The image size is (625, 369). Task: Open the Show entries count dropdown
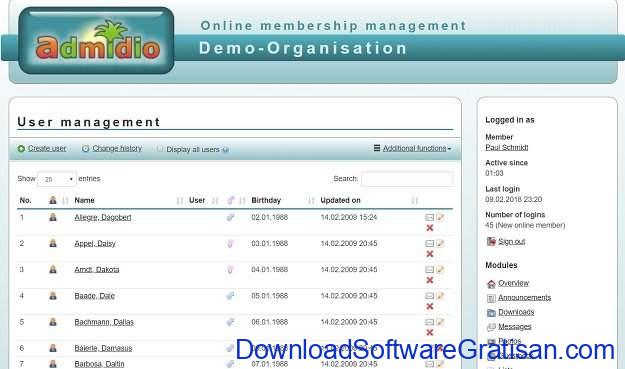(x=57, y=179)
